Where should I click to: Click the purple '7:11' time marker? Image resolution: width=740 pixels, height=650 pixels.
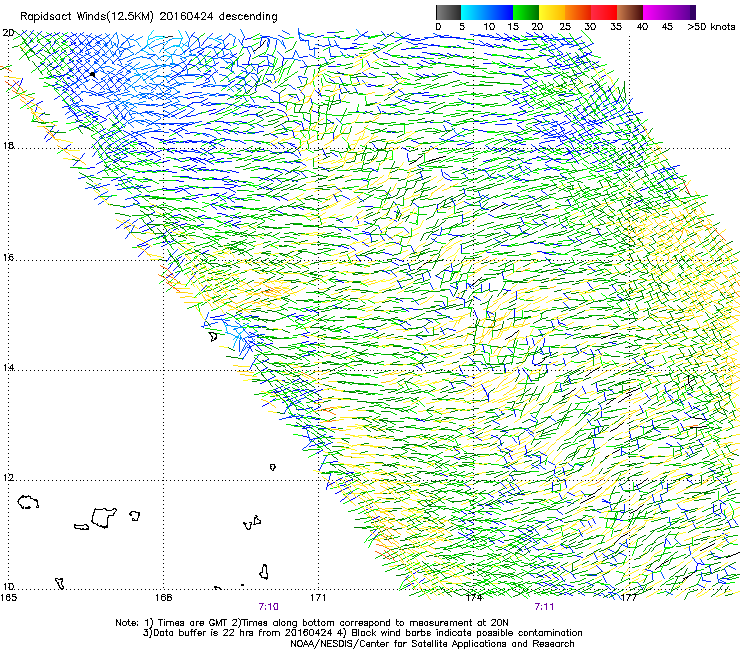click(544, 607)
